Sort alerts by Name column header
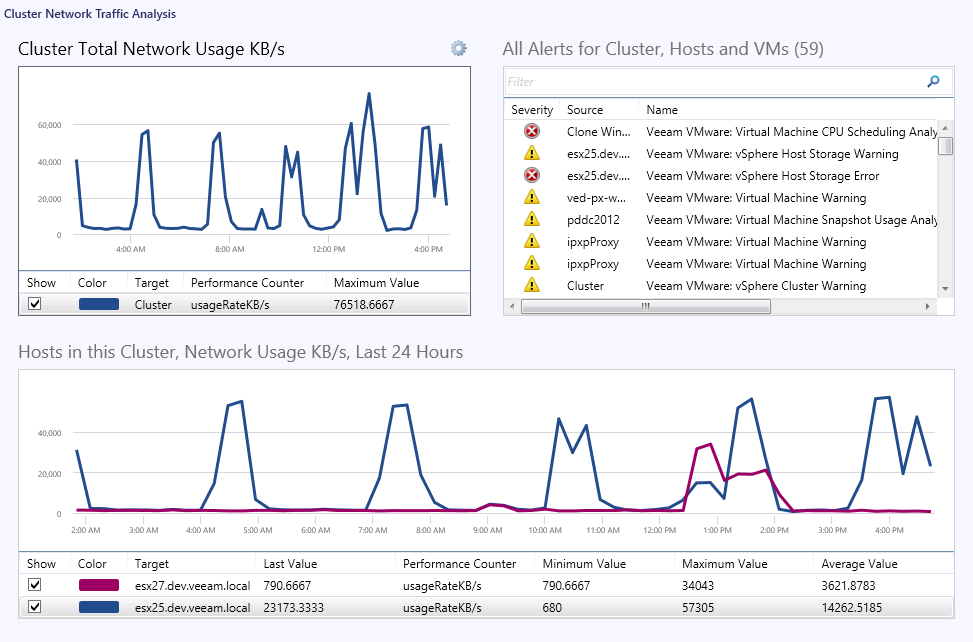Image resolution: width=973 pixels, height=642 pixels. tap(662, 110)
